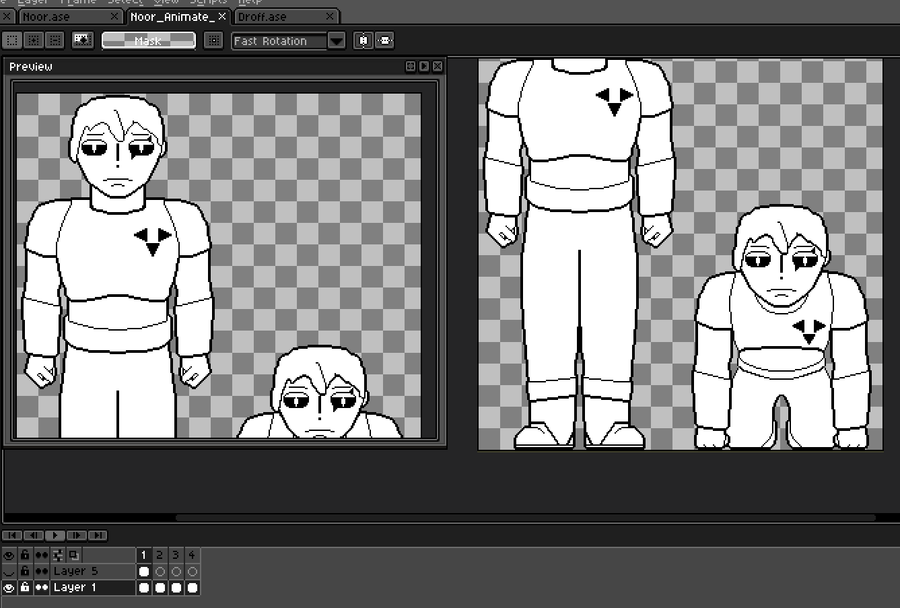Click the main sprite editor canvas

point(680,254)
